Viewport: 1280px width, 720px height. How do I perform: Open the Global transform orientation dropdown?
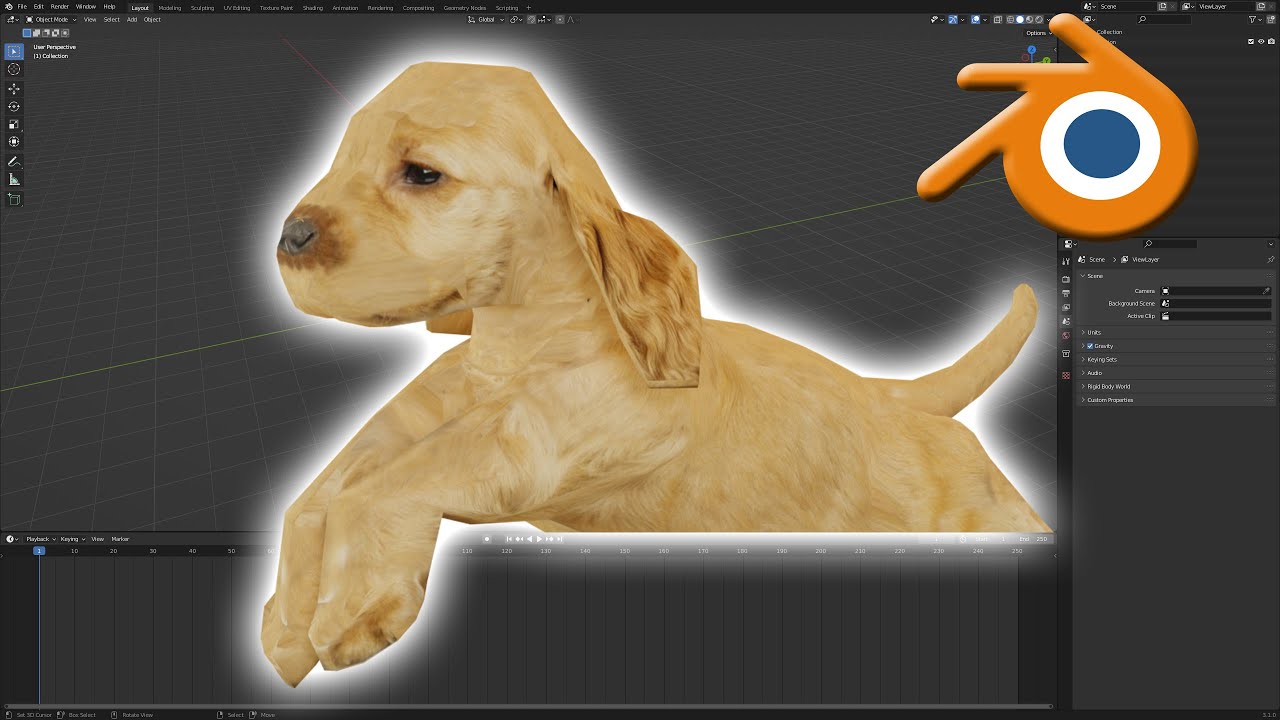[x=485, y=19]
